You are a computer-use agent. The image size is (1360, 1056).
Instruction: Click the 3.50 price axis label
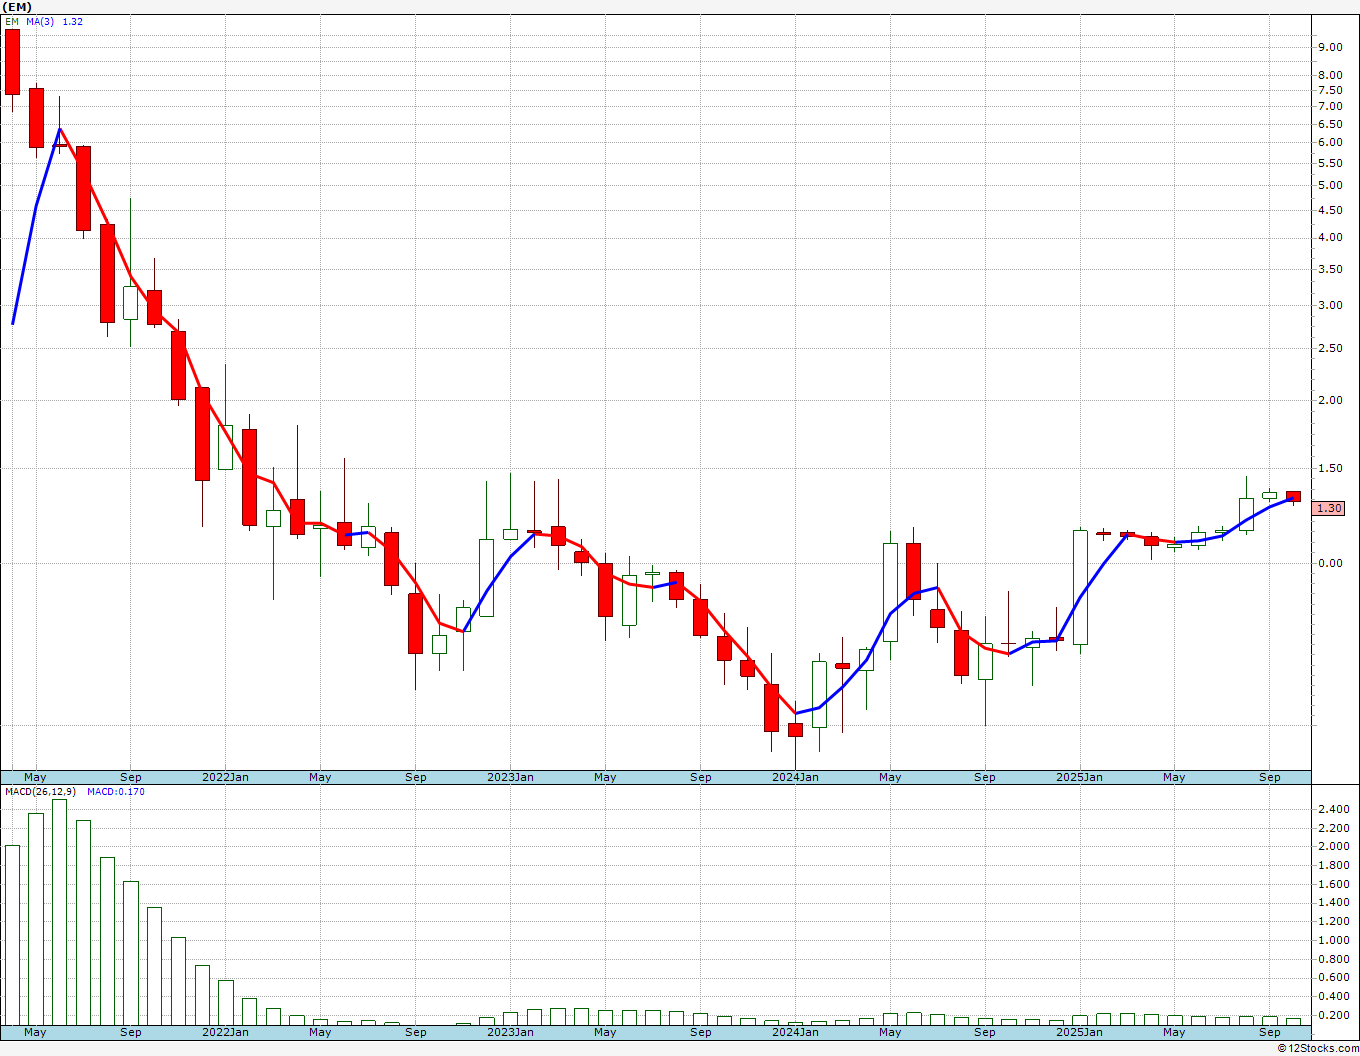1329,269
